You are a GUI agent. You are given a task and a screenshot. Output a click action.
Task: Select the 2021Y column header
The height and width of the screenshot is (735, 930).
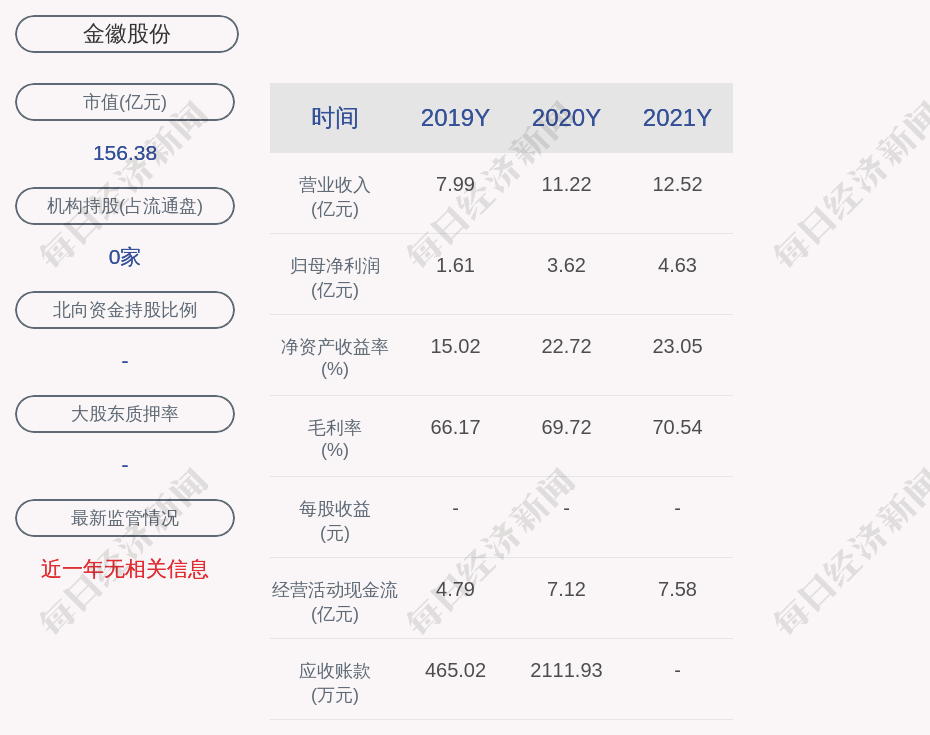click(x=677, y=118)
